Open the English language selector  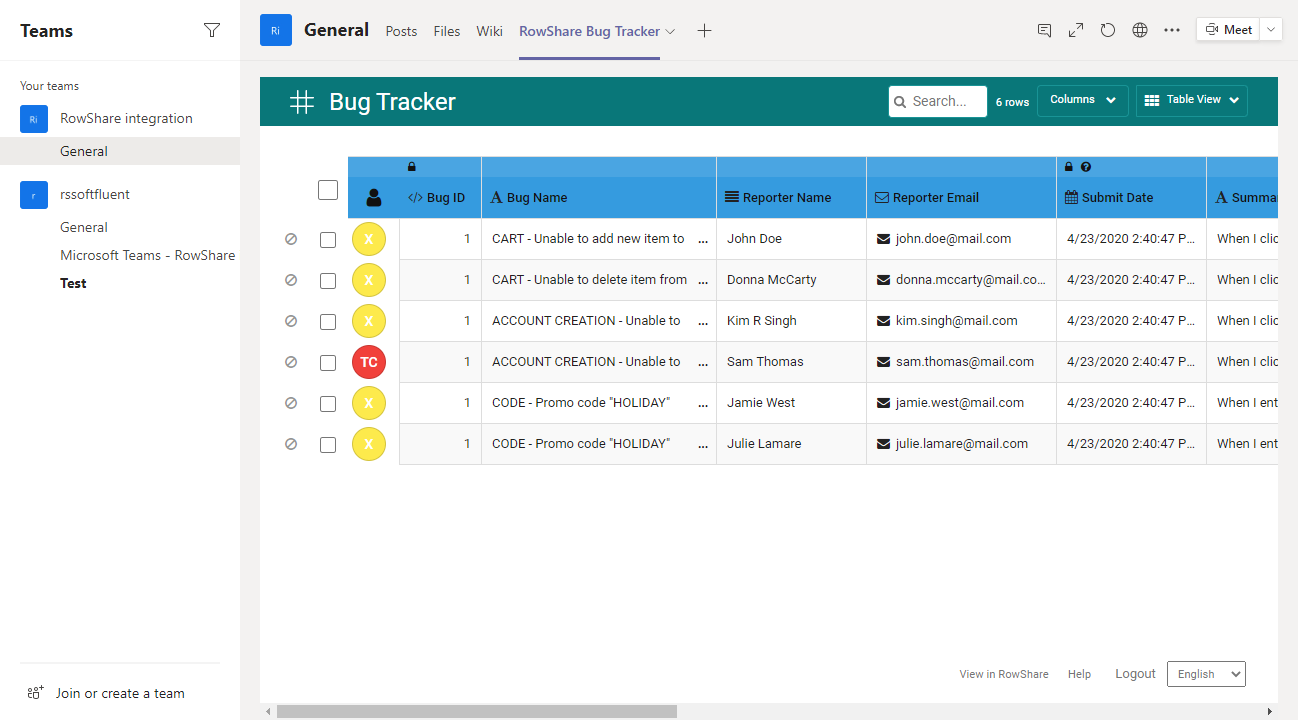(x=1206, y=674)
